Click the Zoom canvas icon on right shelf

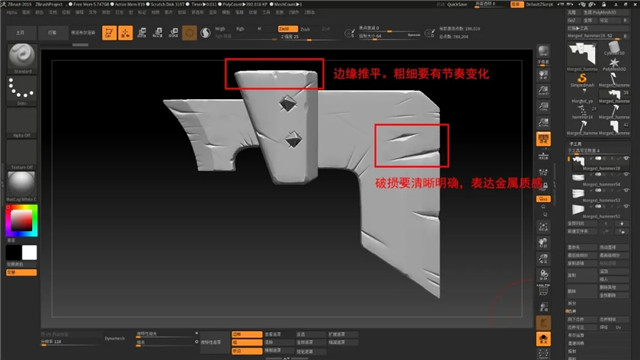click(x=543, y=91)
